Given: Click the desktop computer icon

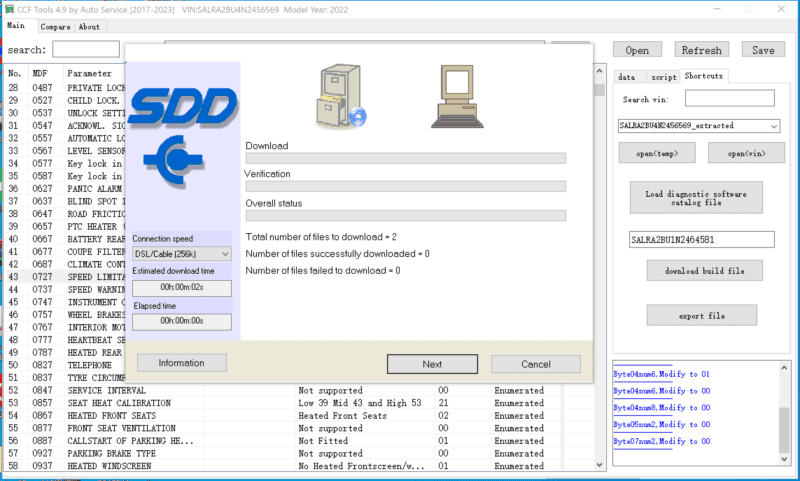Looking at the screenshot, I should point(457,96).
